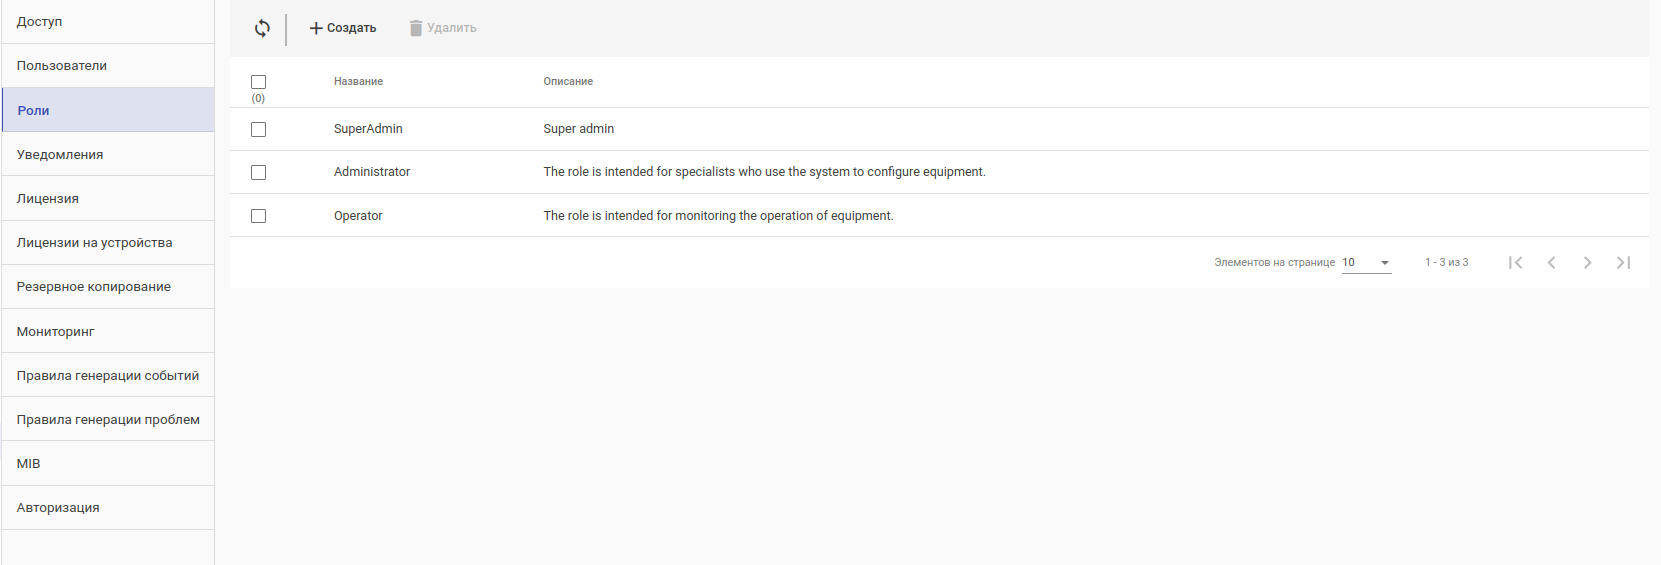Viewport: 1661px width, 565px height.
Task: Switch to the Уведомления menu item
Action: (60, 155)
